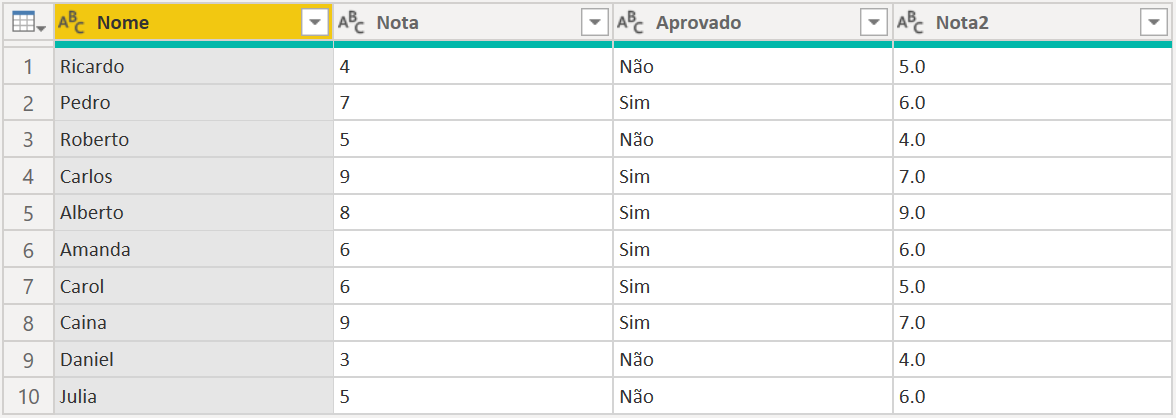Click the ABC data type icon for Nome
The image size is (1176, 418).
pos(71,23)
